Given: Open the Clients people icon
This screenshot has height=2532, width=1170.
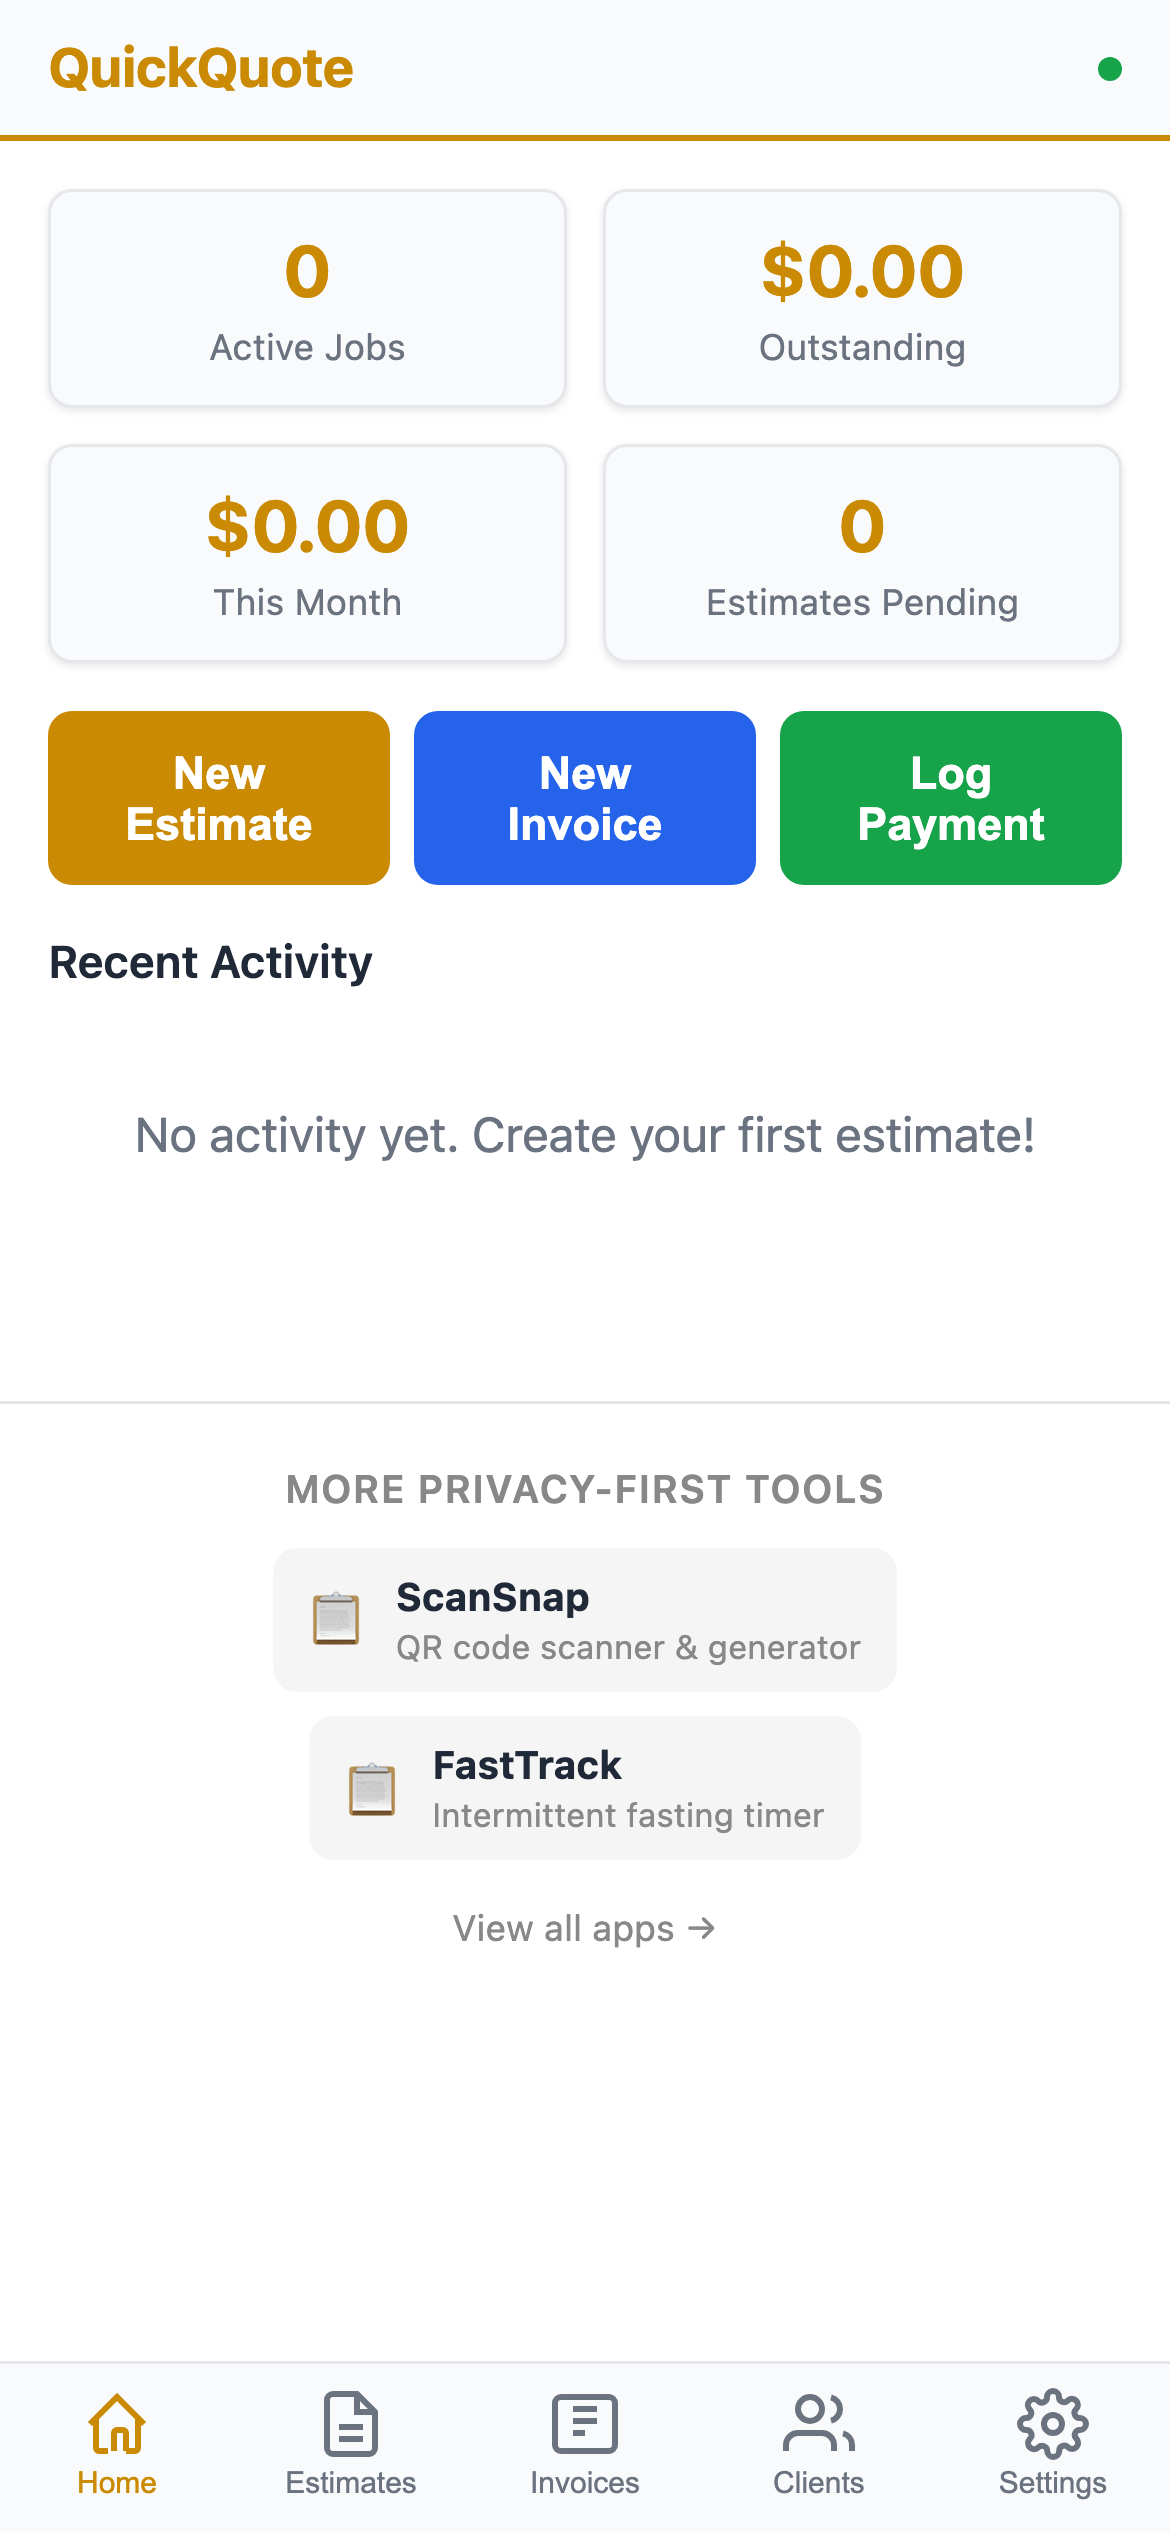Looking at the screenshot, I should [819, 2428].
